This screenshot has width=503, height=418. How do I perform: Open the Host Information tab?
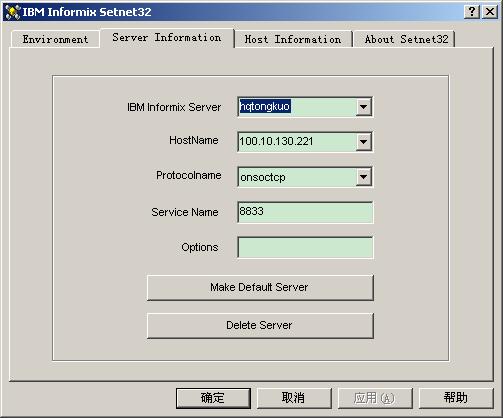293,39
